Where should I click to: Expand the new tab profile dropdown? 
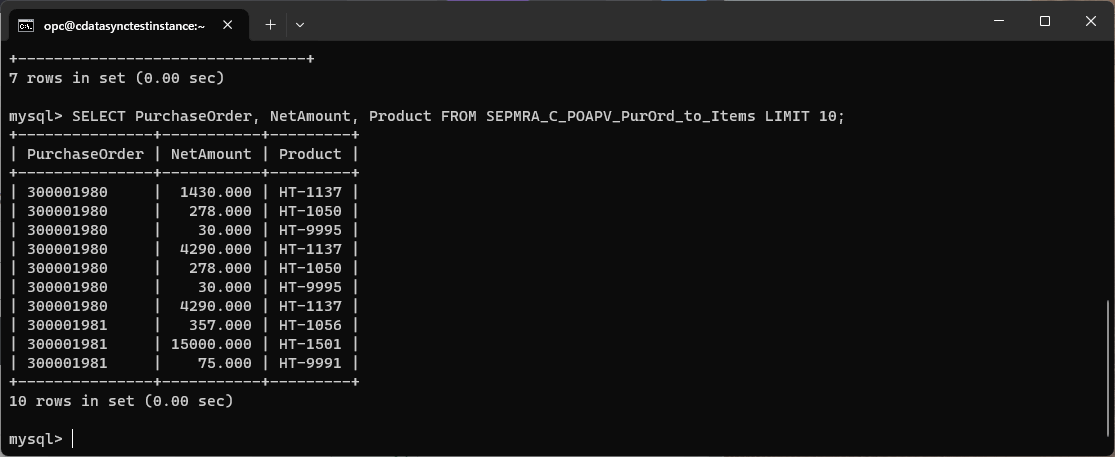tap(299, 24)
